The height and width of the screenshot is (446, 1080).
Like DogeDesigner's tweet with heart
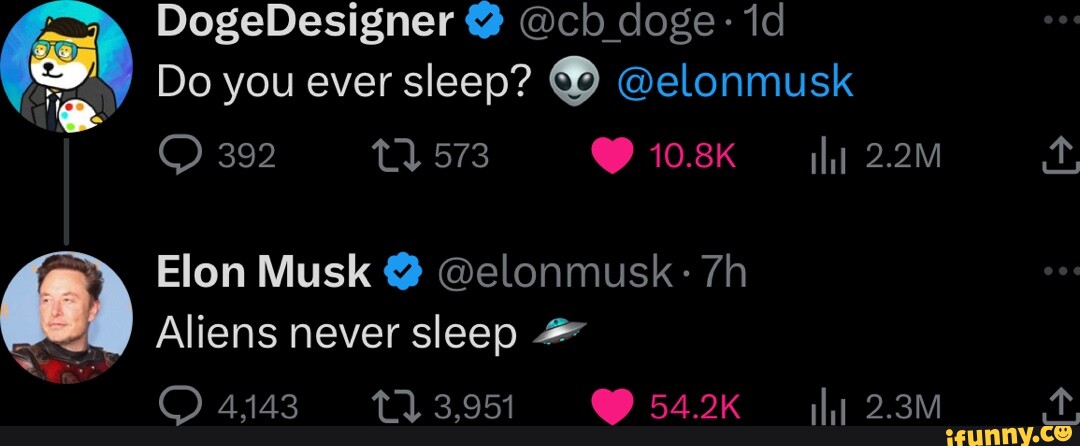pyautogui.click(x=613, y=155)
